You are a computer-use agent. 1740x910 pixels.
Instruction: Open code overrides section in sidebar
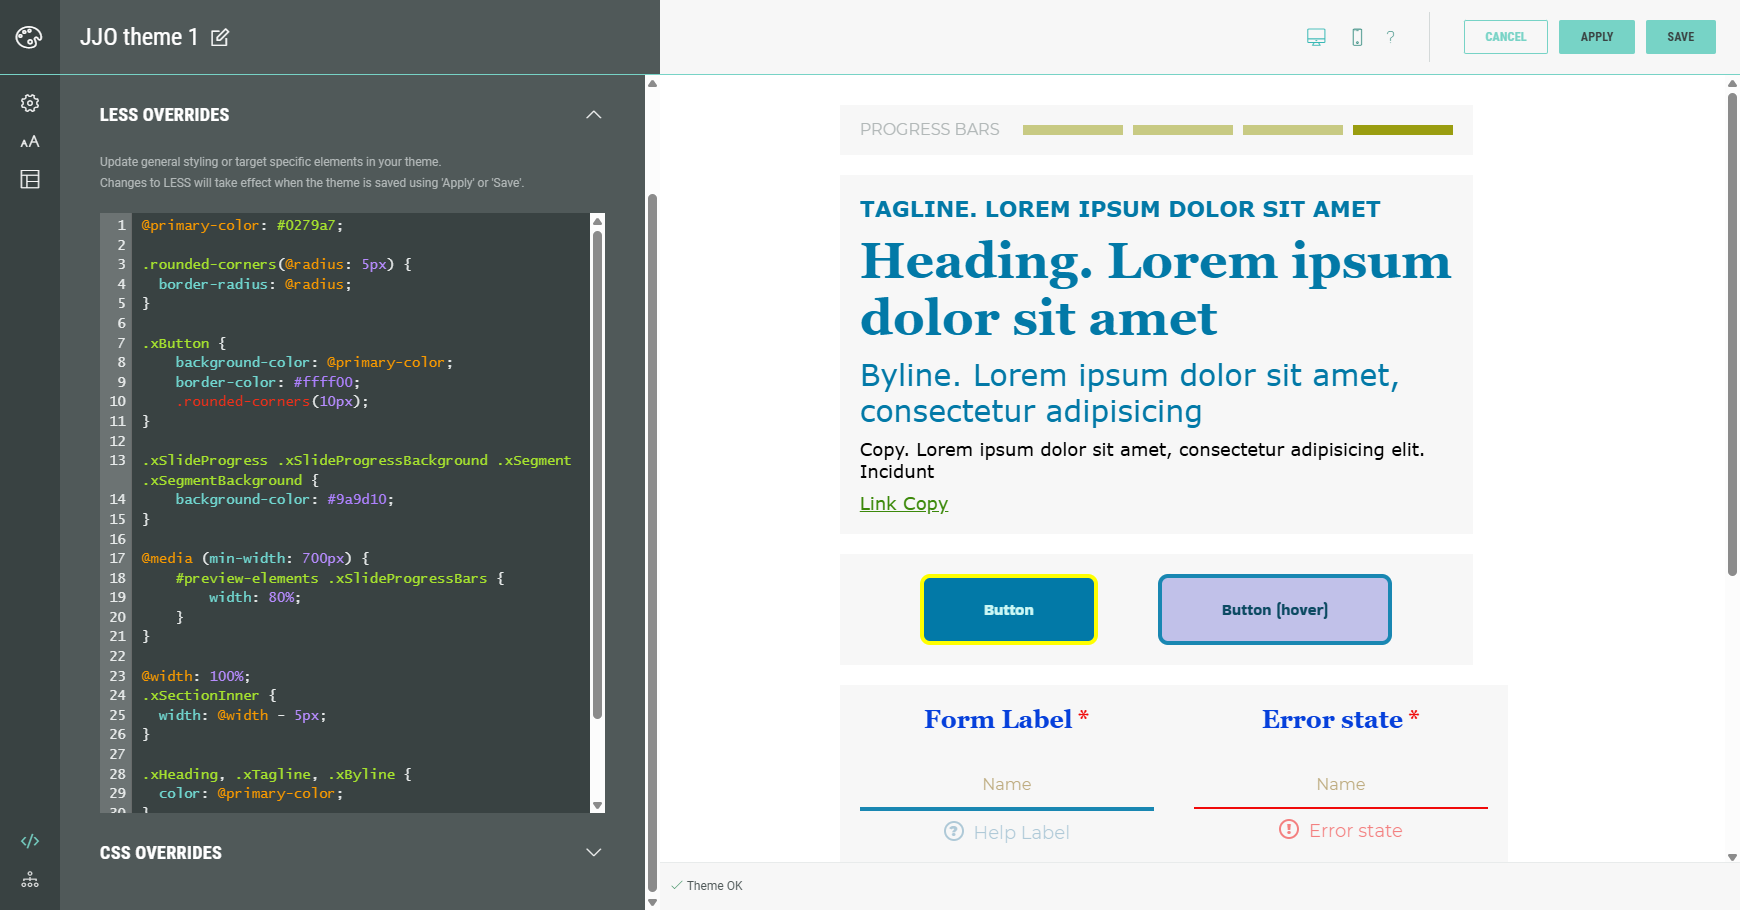[x=30, y=841]
